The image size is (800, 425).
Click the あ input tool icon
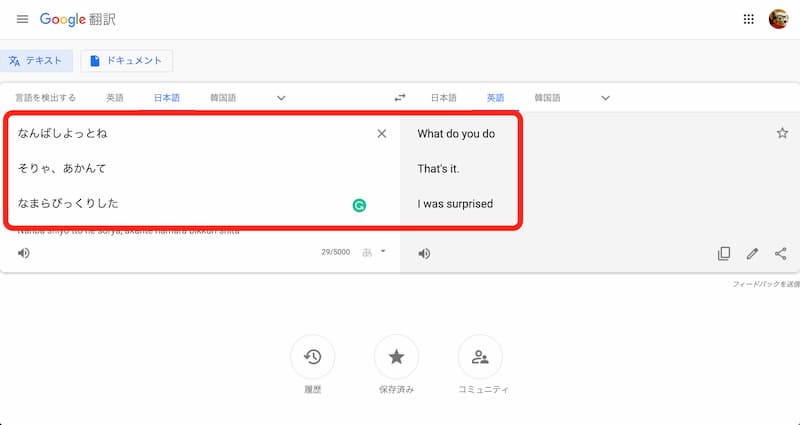click(x=367, y=252)
